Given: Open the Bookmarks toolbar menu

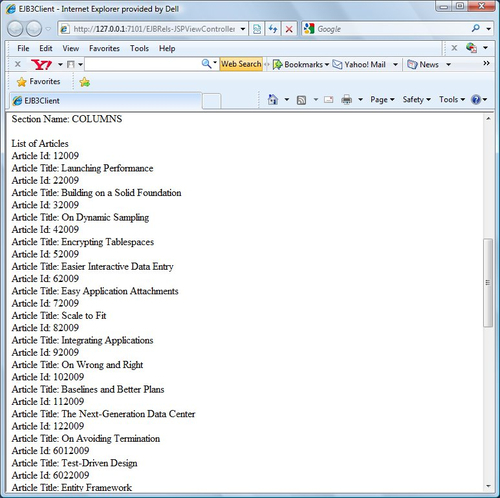Looking at the screenshot, I should (301, 64).
